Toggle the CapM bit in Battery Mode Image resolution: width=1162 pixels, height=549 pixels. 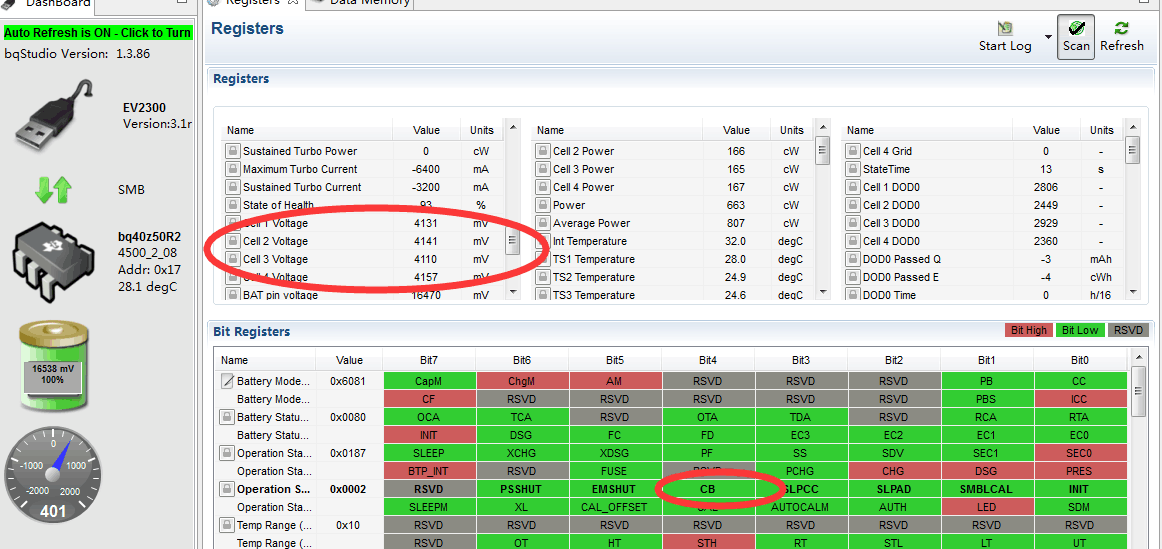point(429,382)
